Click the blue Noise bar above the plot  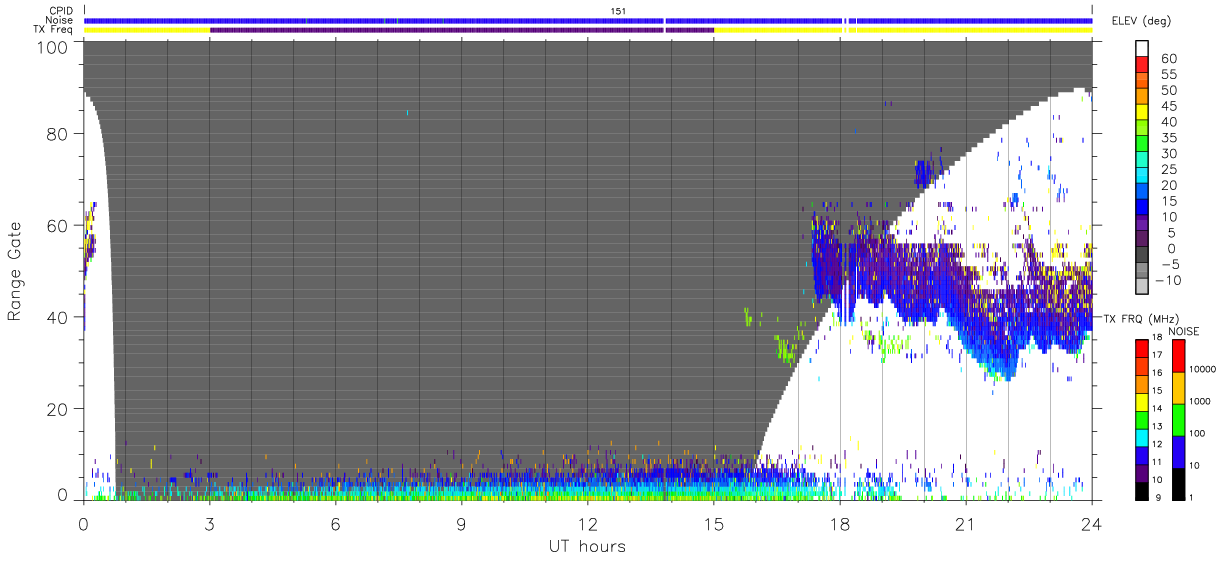(588, 20)
